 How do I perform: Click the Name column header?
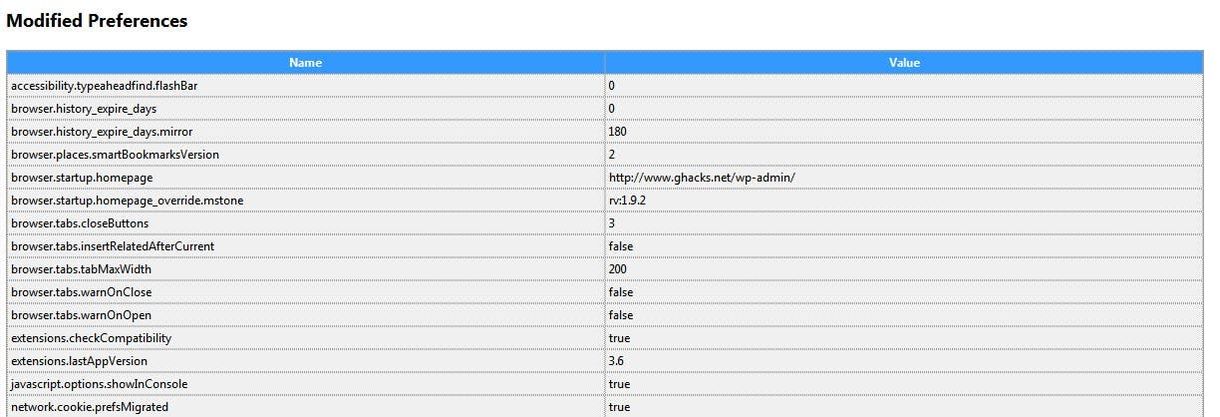[305, 62]
